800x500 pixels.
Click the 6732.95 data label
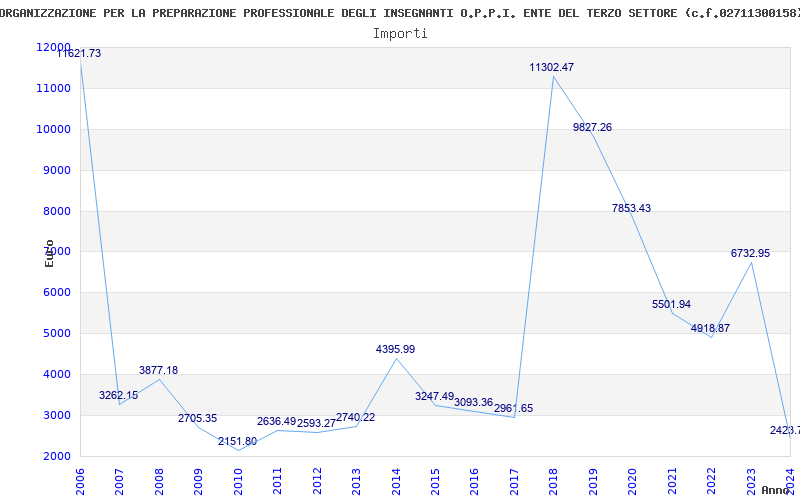pos(751,254)
